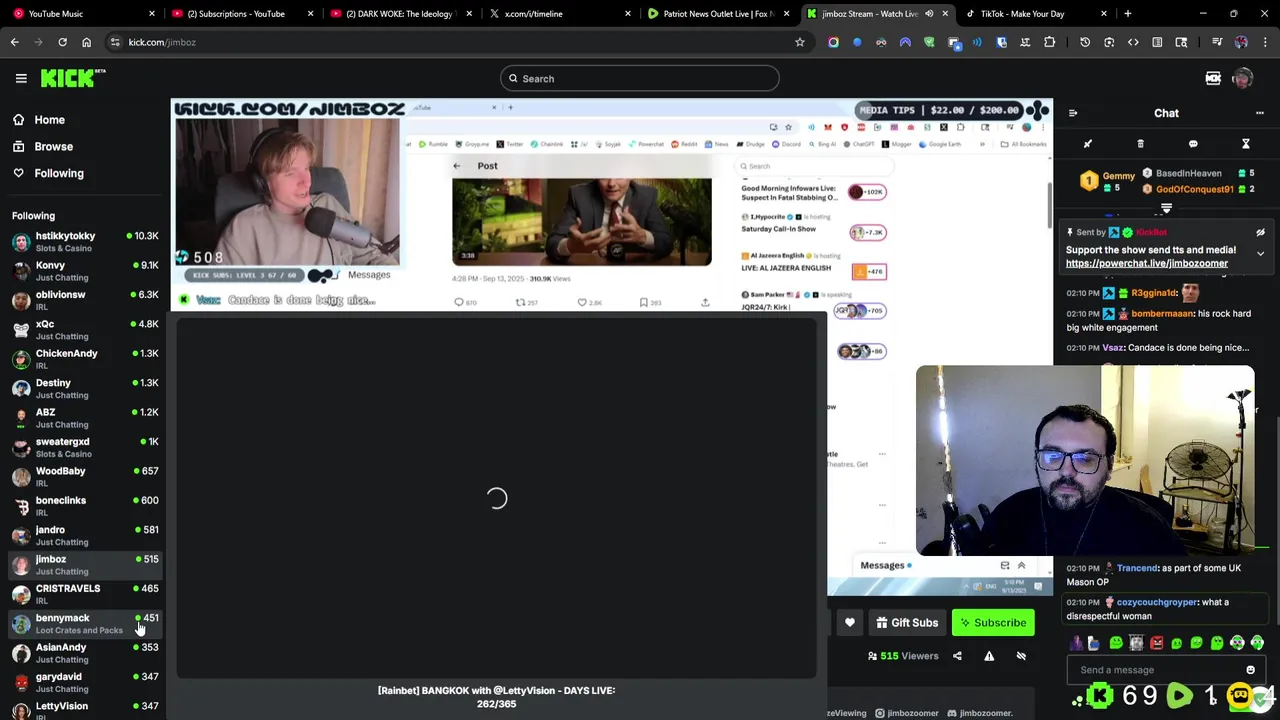Open the Kick user avatar menu

(x=1243, y=78)
